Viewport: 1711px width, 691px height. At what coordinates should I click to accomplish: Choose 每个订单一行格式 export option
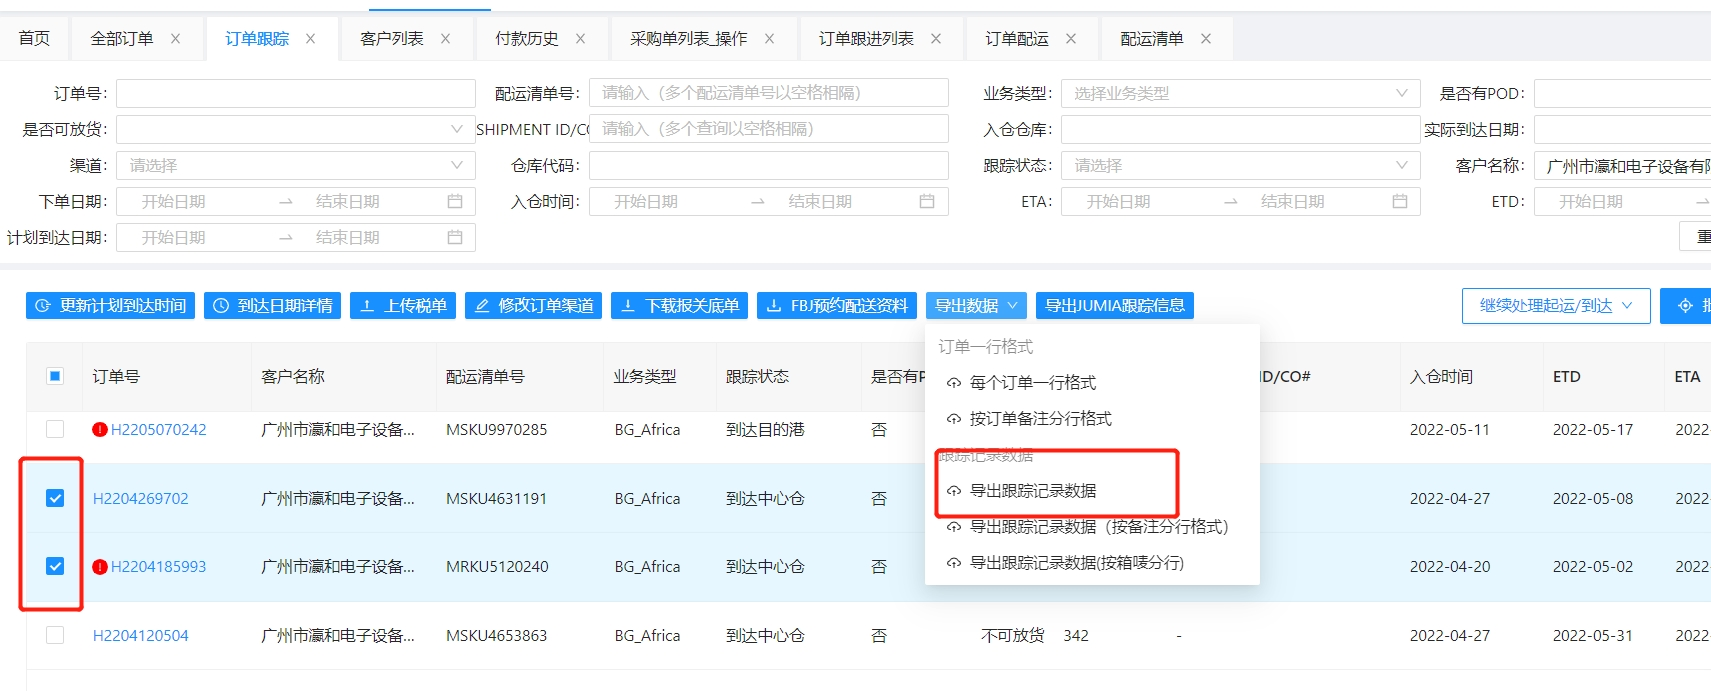pyautogui.click(x=1033, y=383)
